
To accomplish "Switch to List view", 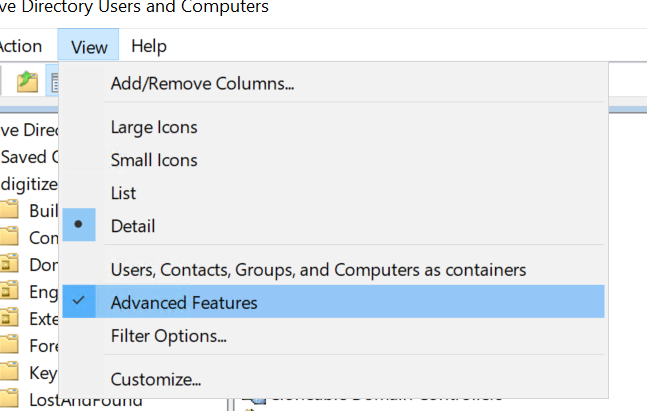I will 123,193.
